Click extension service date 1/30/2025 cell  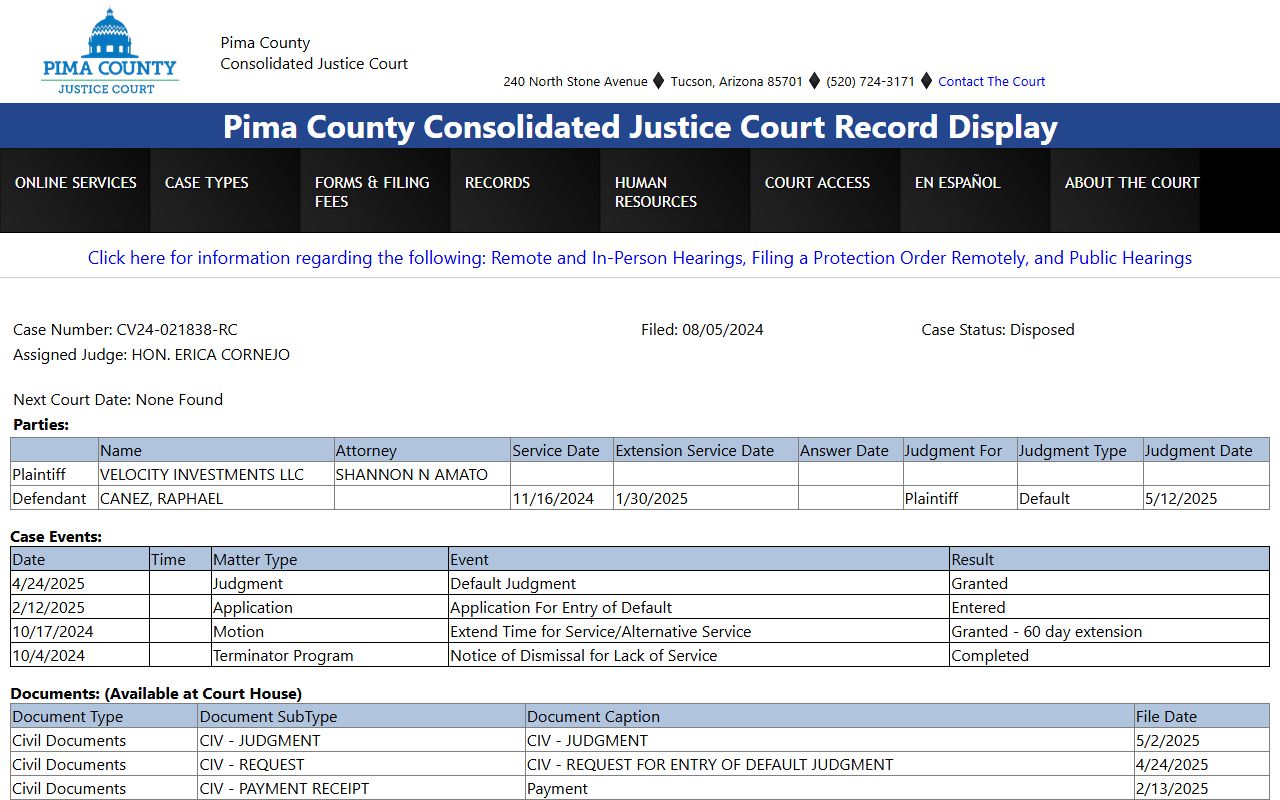(706, 498)
